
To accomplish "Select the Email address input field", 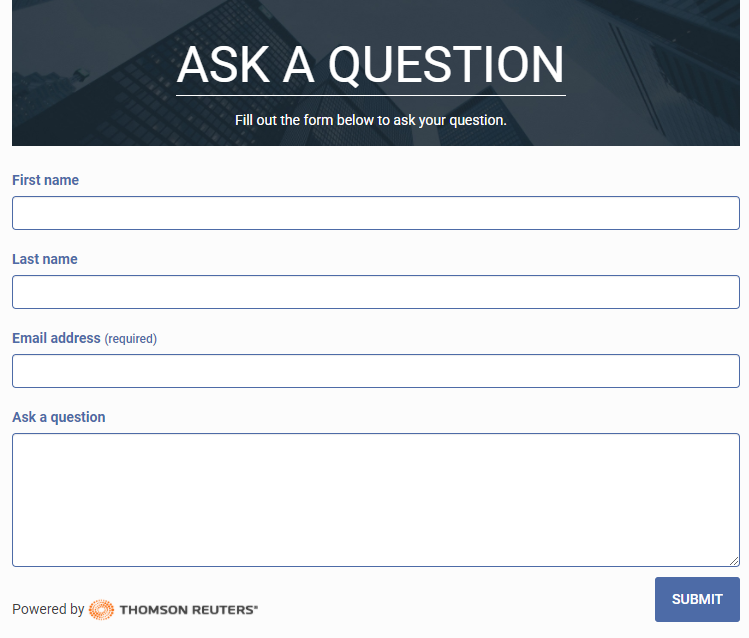I will (375, 371).
